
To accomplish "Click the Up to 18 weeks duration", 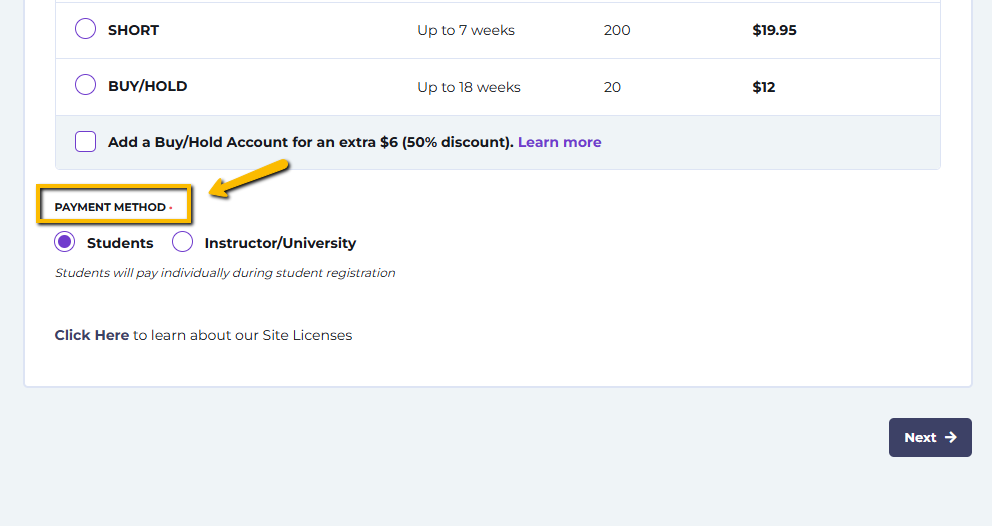I will click(x=469, y=87).
